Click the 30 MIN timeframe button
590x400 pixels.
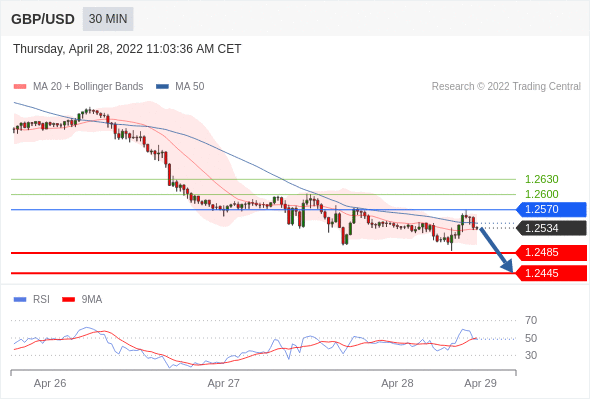click(108, 19)
